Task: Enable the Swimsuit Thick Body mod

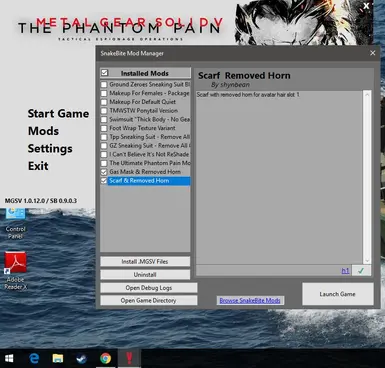Action: tap(104, 119)
